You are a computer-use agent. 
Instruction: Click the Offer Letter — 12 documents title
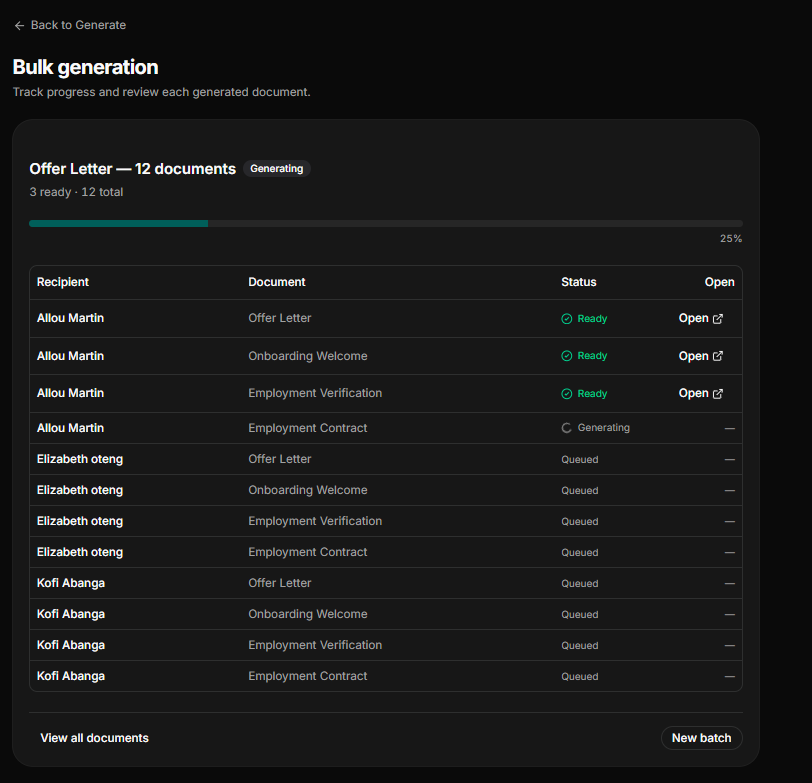(x=133, y=169)
